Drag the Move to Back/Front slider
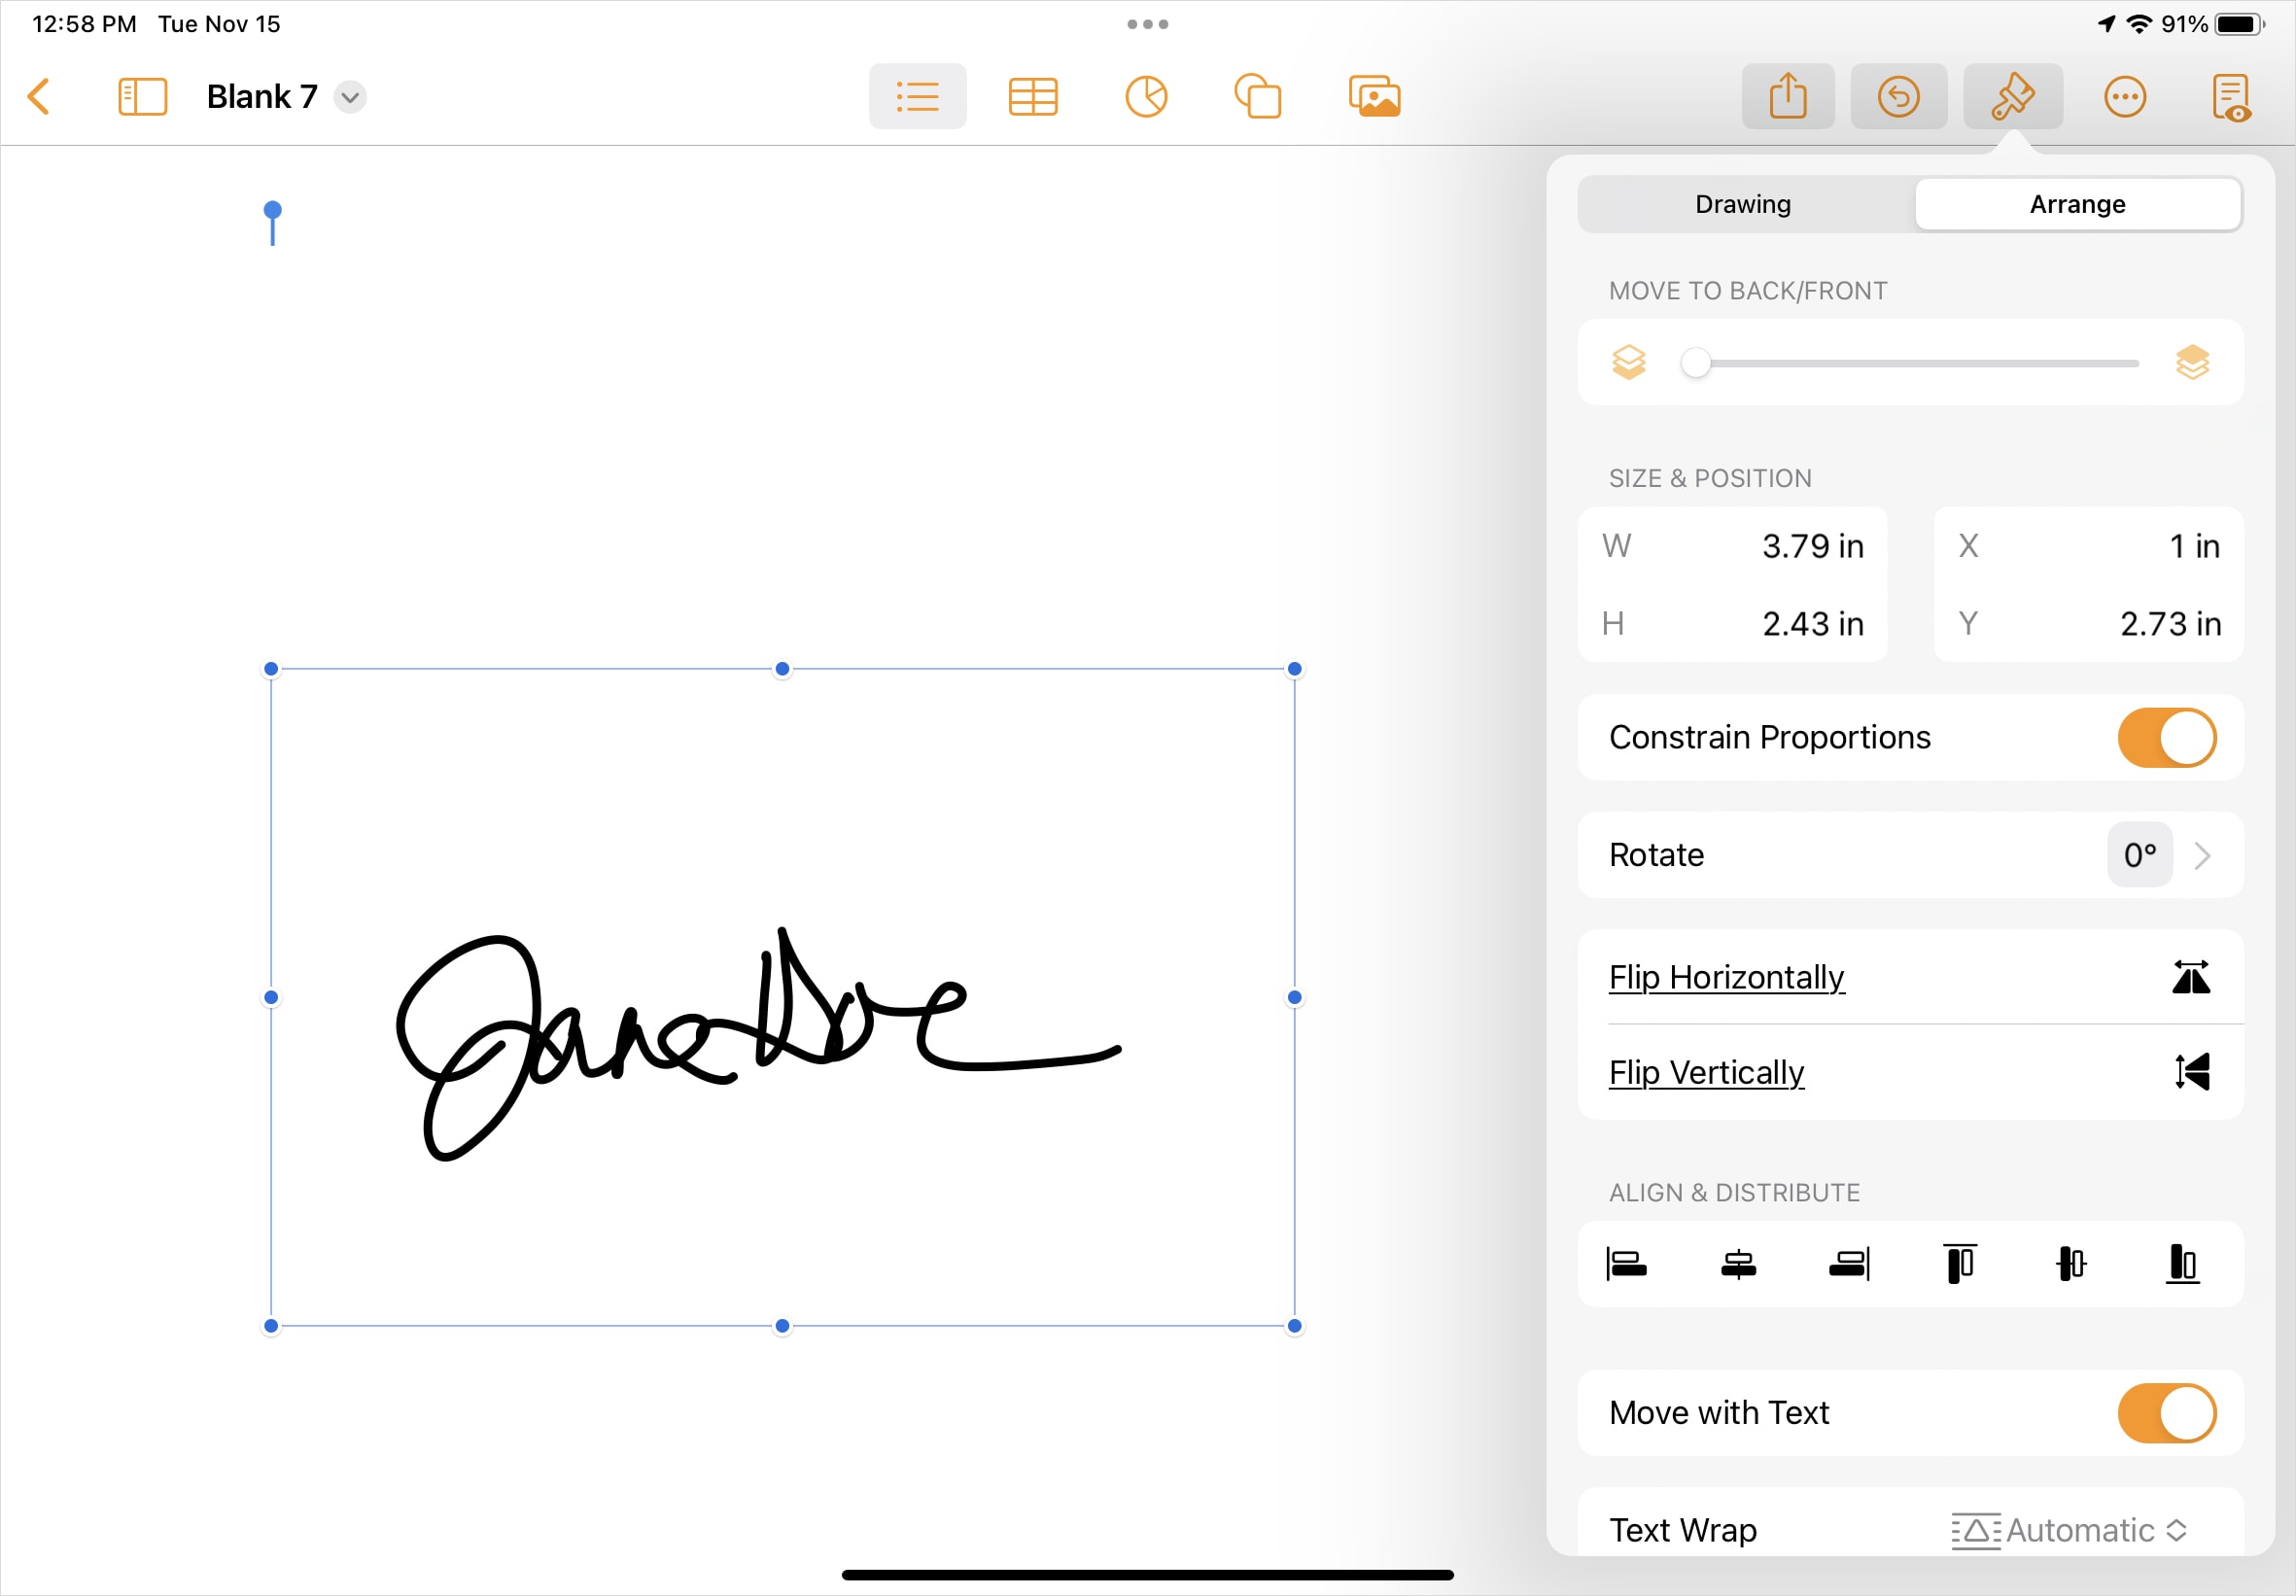This screenshot has width=2296, height=1596. point(1701,363)
